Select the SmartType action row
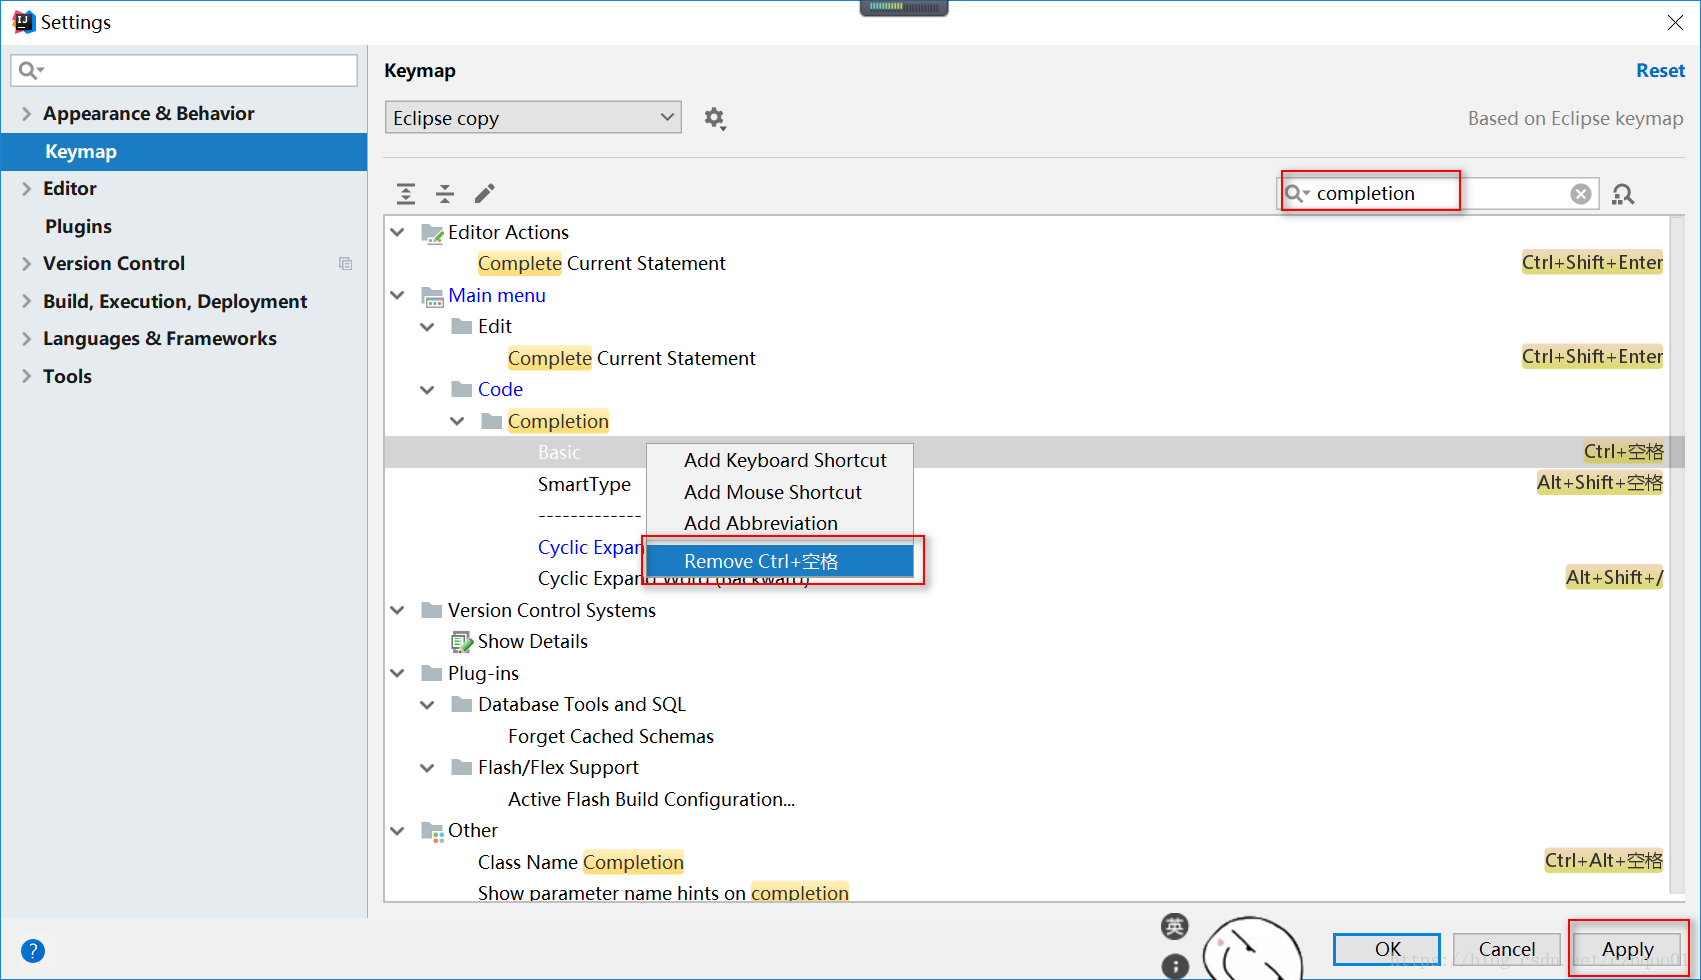Viewport: 1701px width, 980px height. 1027,485
